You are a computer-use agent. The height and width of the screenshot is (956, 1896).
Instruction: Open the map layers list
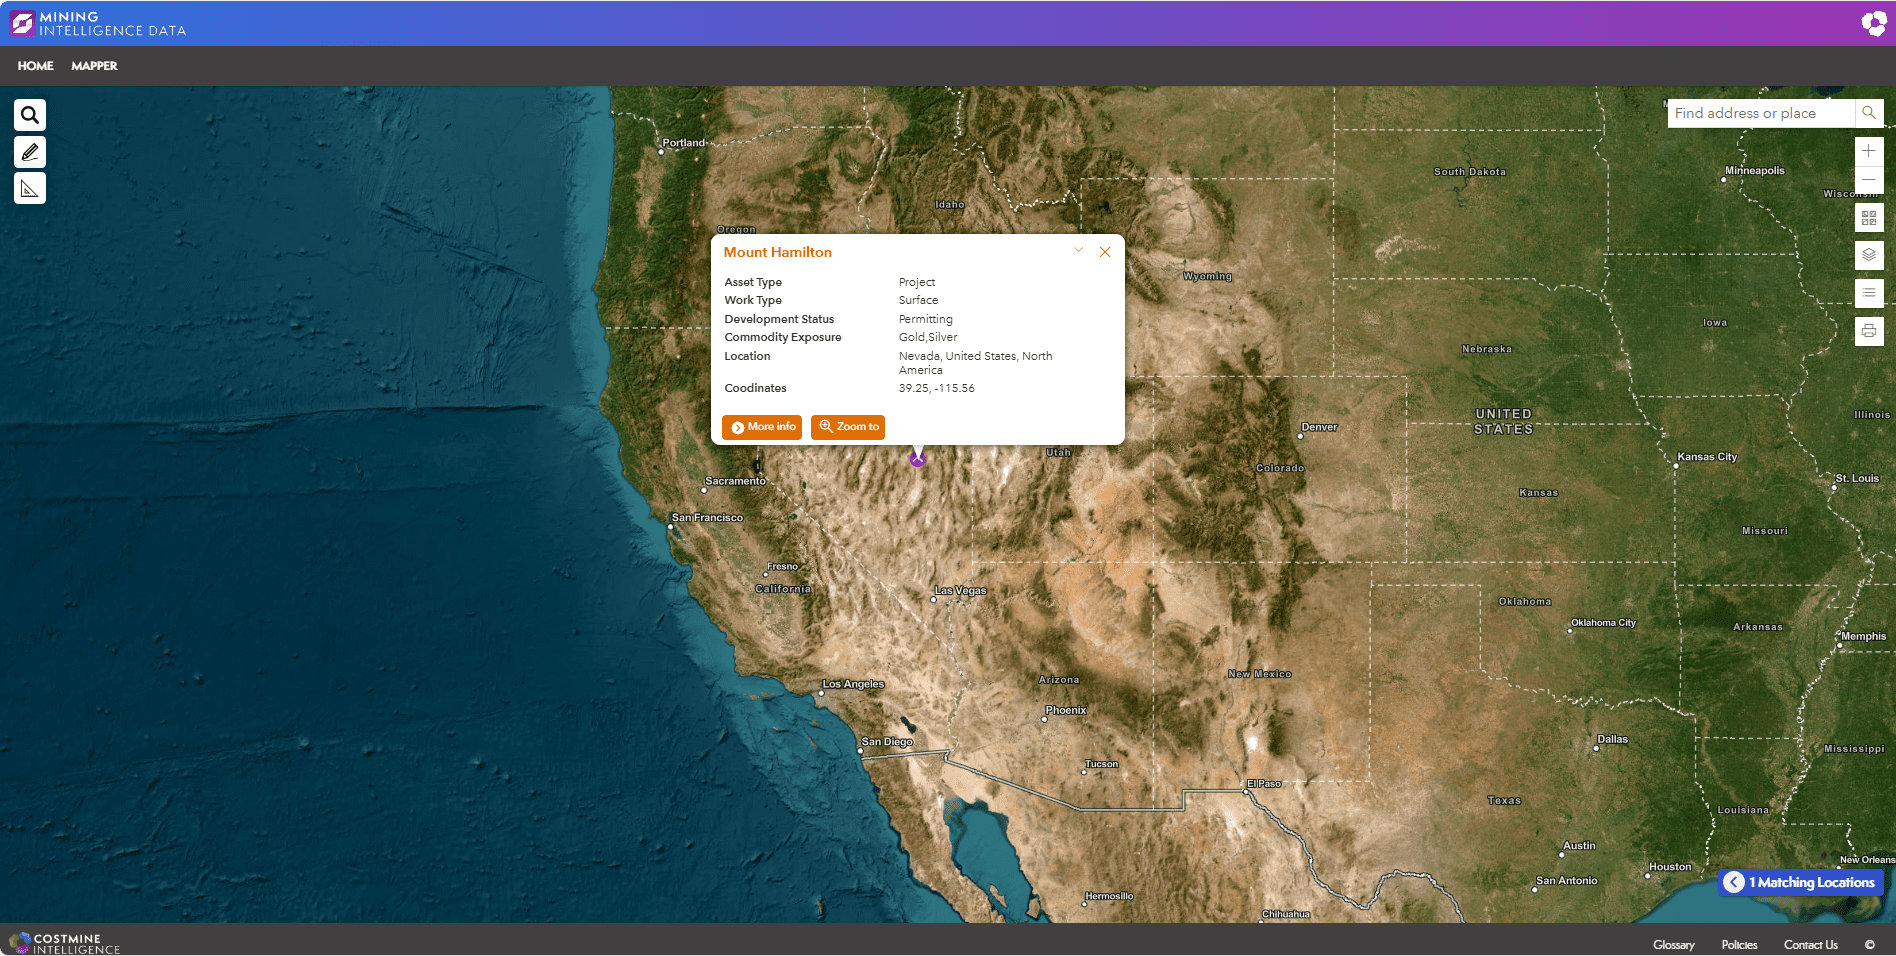pos(1868,255)
